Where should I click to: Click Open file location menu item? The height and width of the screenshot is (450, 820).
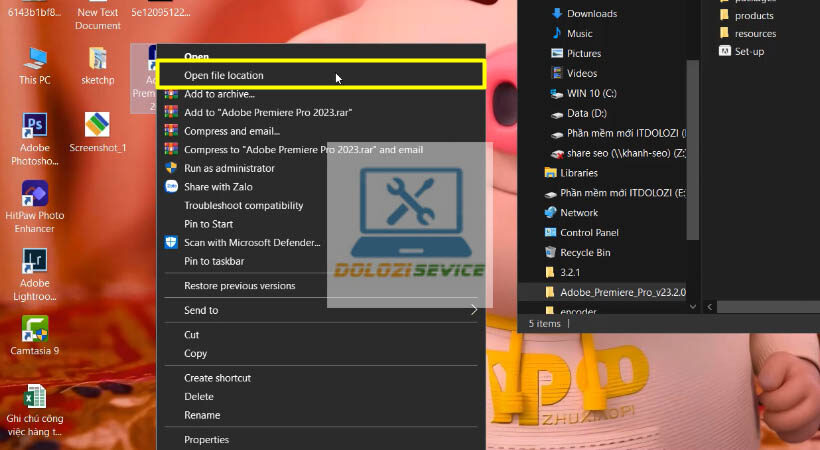pyautogui.click(x=224, y=75)
